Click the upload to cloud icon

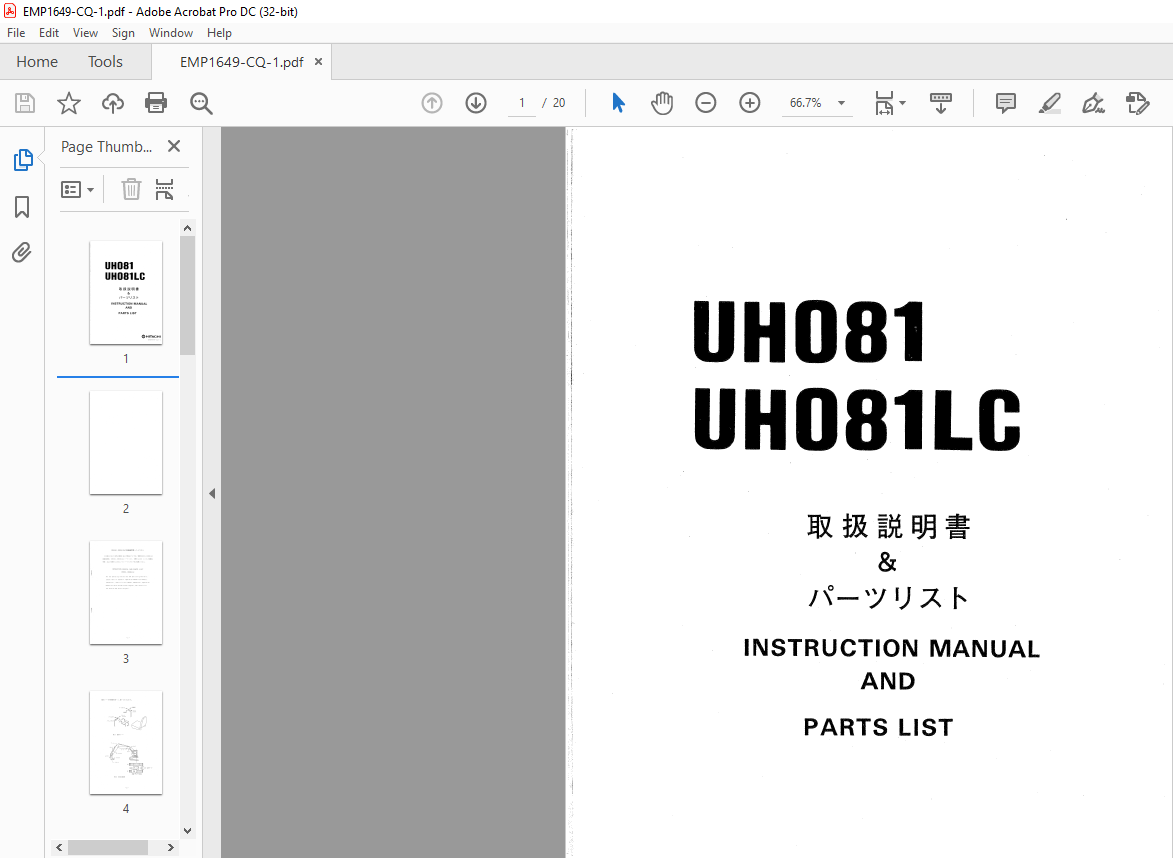coord(113,103)
